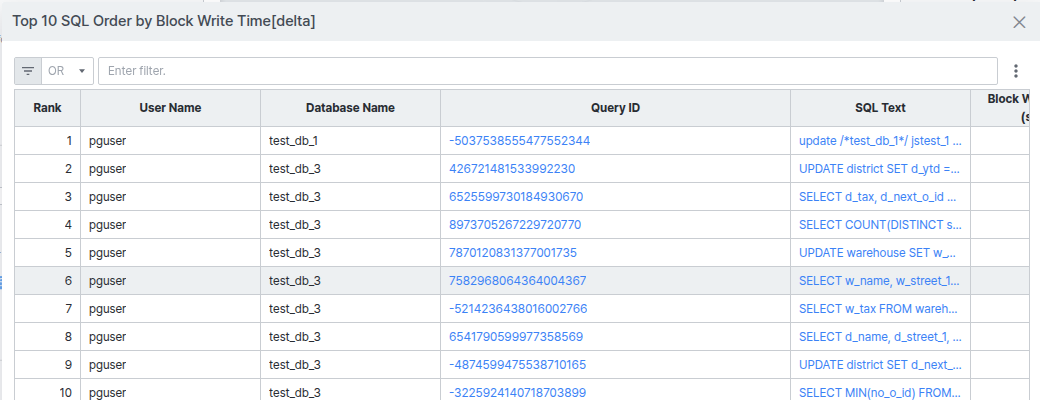Image resolution: width=1040 pixels, height=400 pixels.
Task: Select pguser cell in rank 9 row
Action: pyautogui.click(x=170, y=365)
